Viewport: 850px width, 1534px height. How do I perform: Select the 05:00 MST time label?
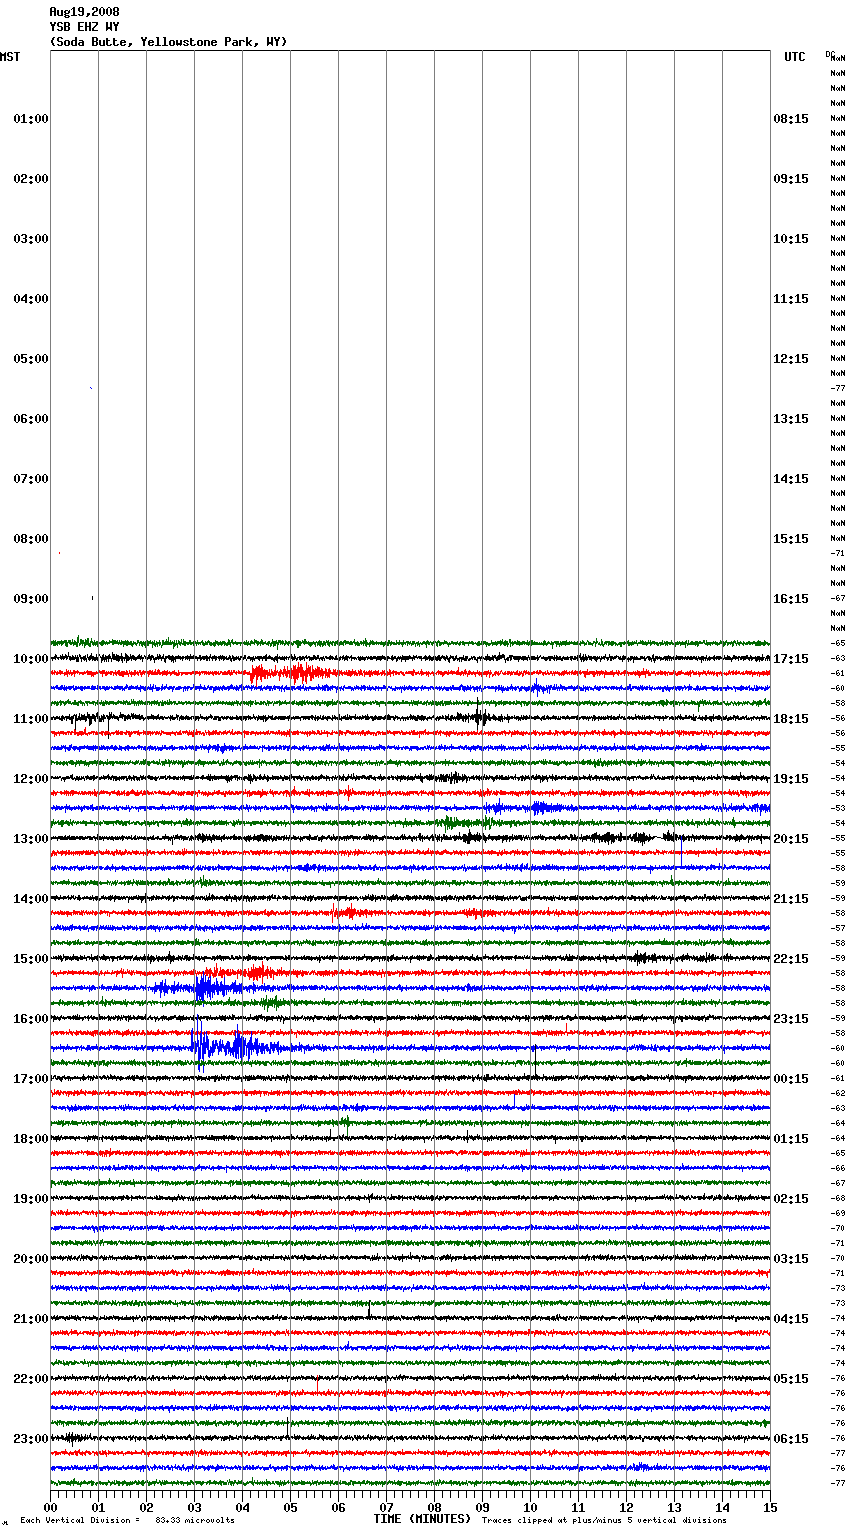point(31,359)
